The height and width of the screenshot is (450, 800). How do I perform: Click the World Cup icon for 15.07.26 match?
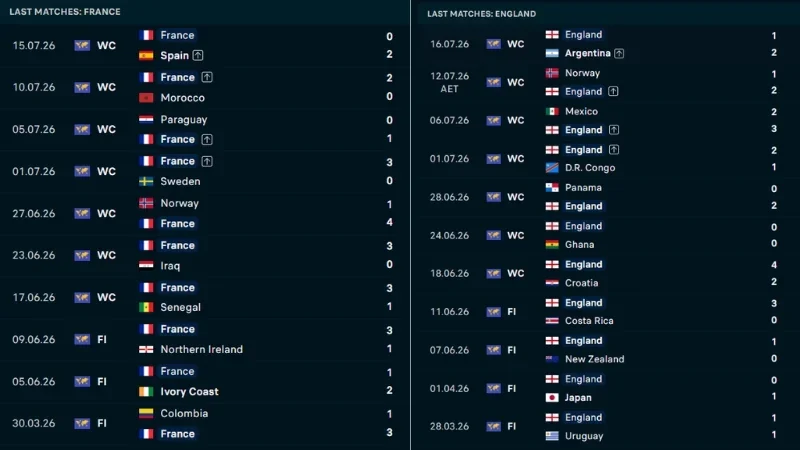[82, 45]
